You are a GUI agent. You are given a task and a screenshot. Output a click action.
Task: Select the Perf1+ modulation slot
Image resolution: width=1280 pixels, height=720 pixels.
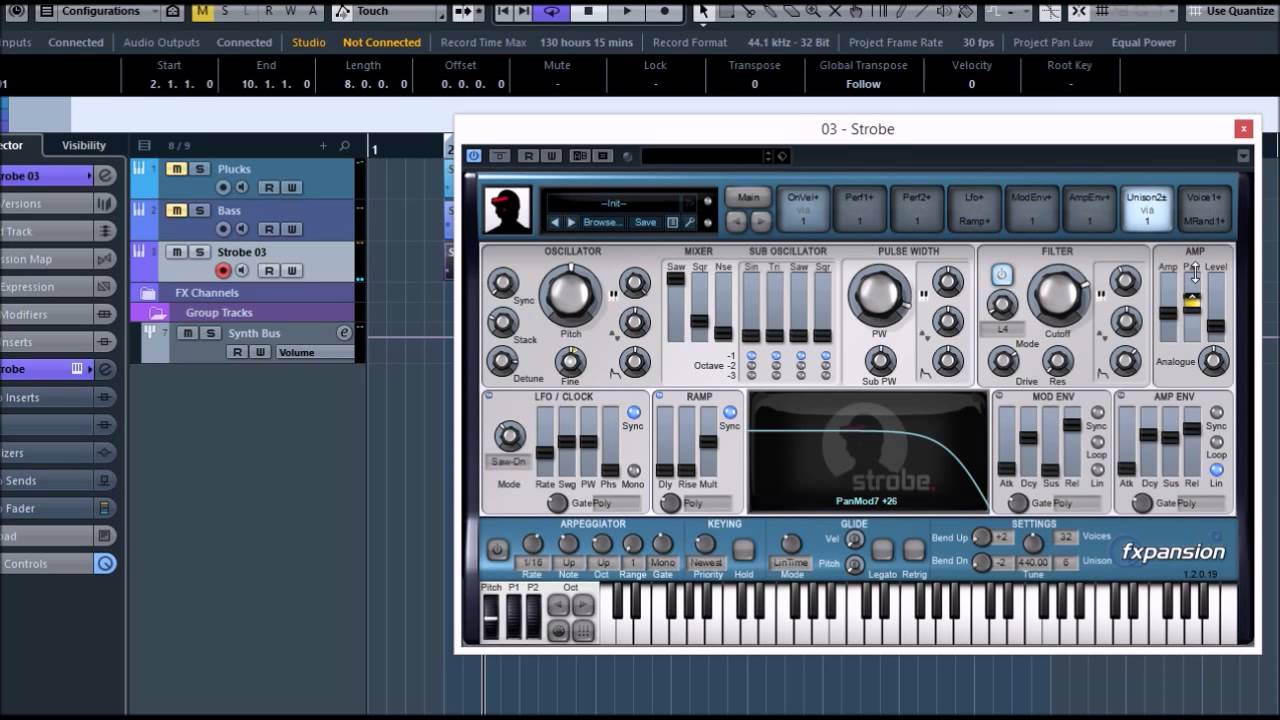[859, 208]
